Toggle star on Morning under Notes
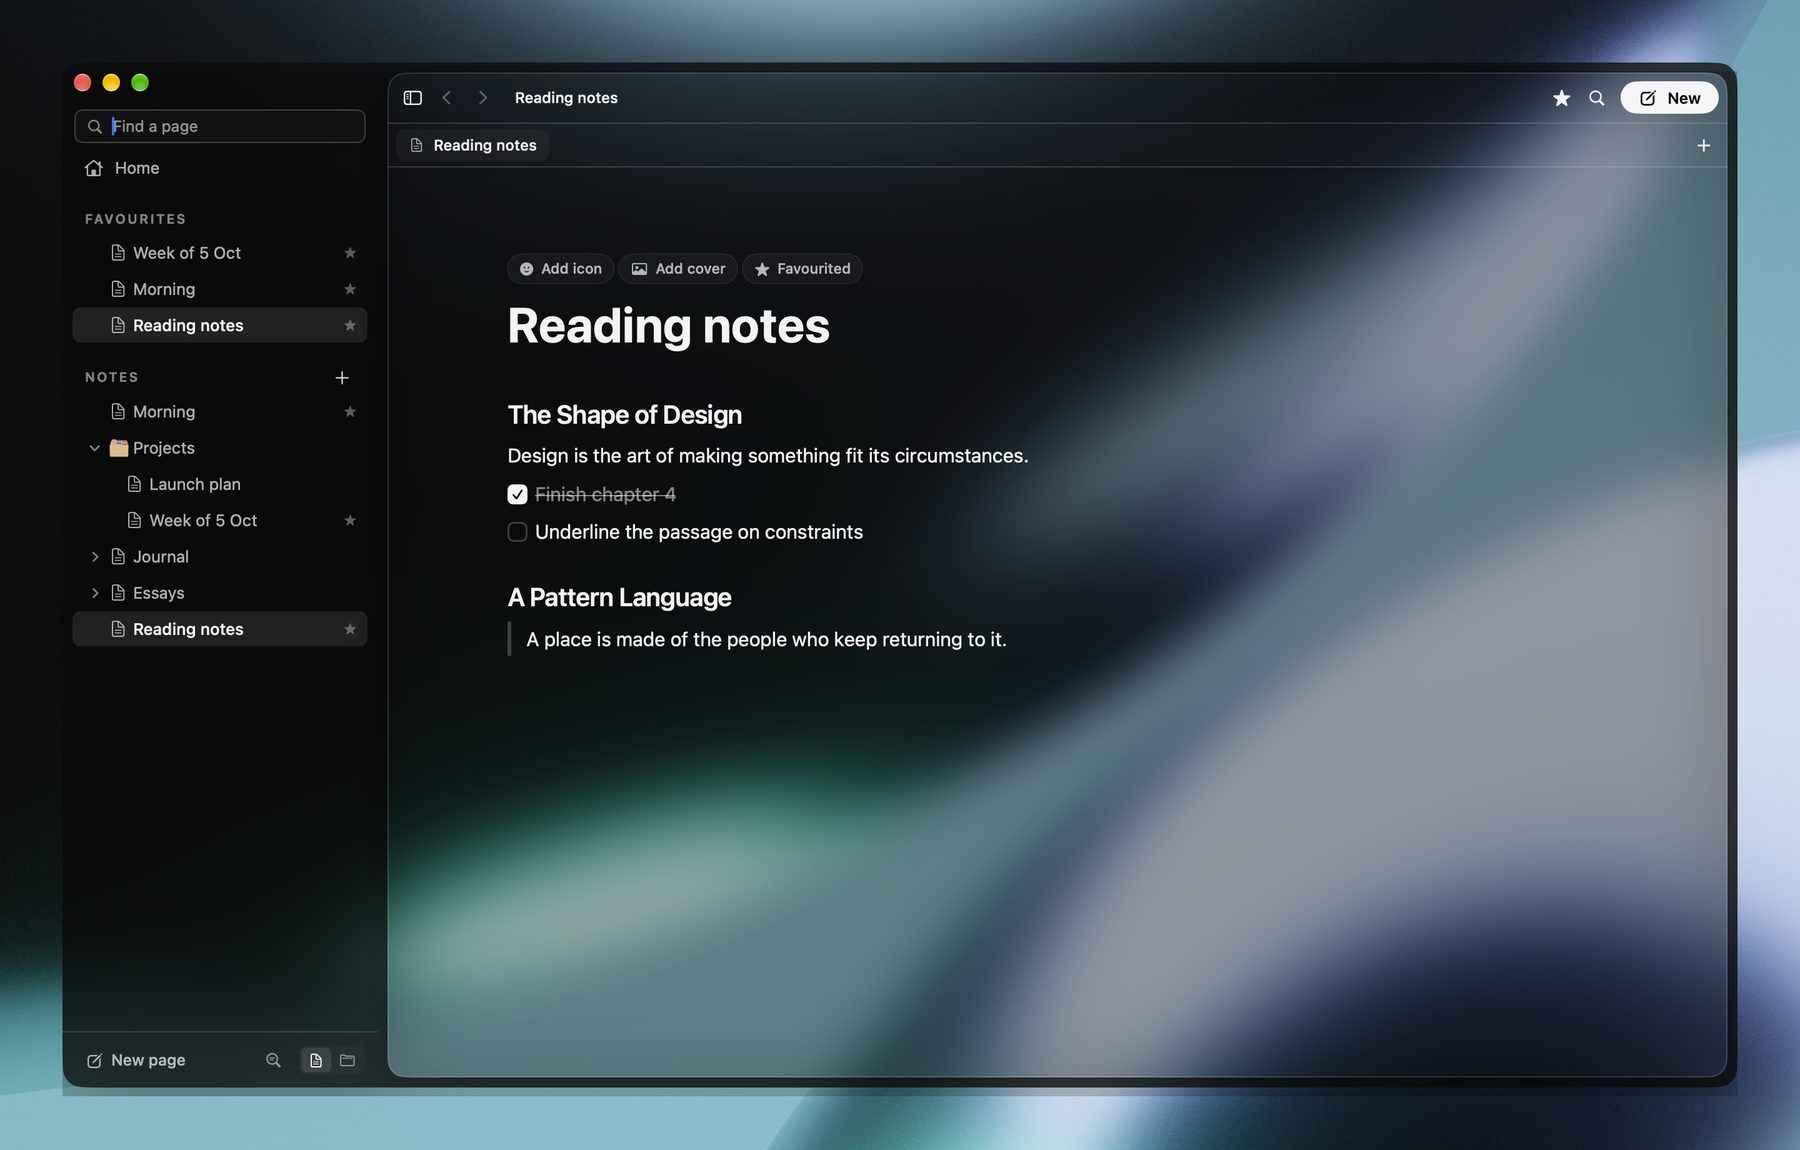The width and height of the screenshot is (1800, 1150). tap(350, 412)
